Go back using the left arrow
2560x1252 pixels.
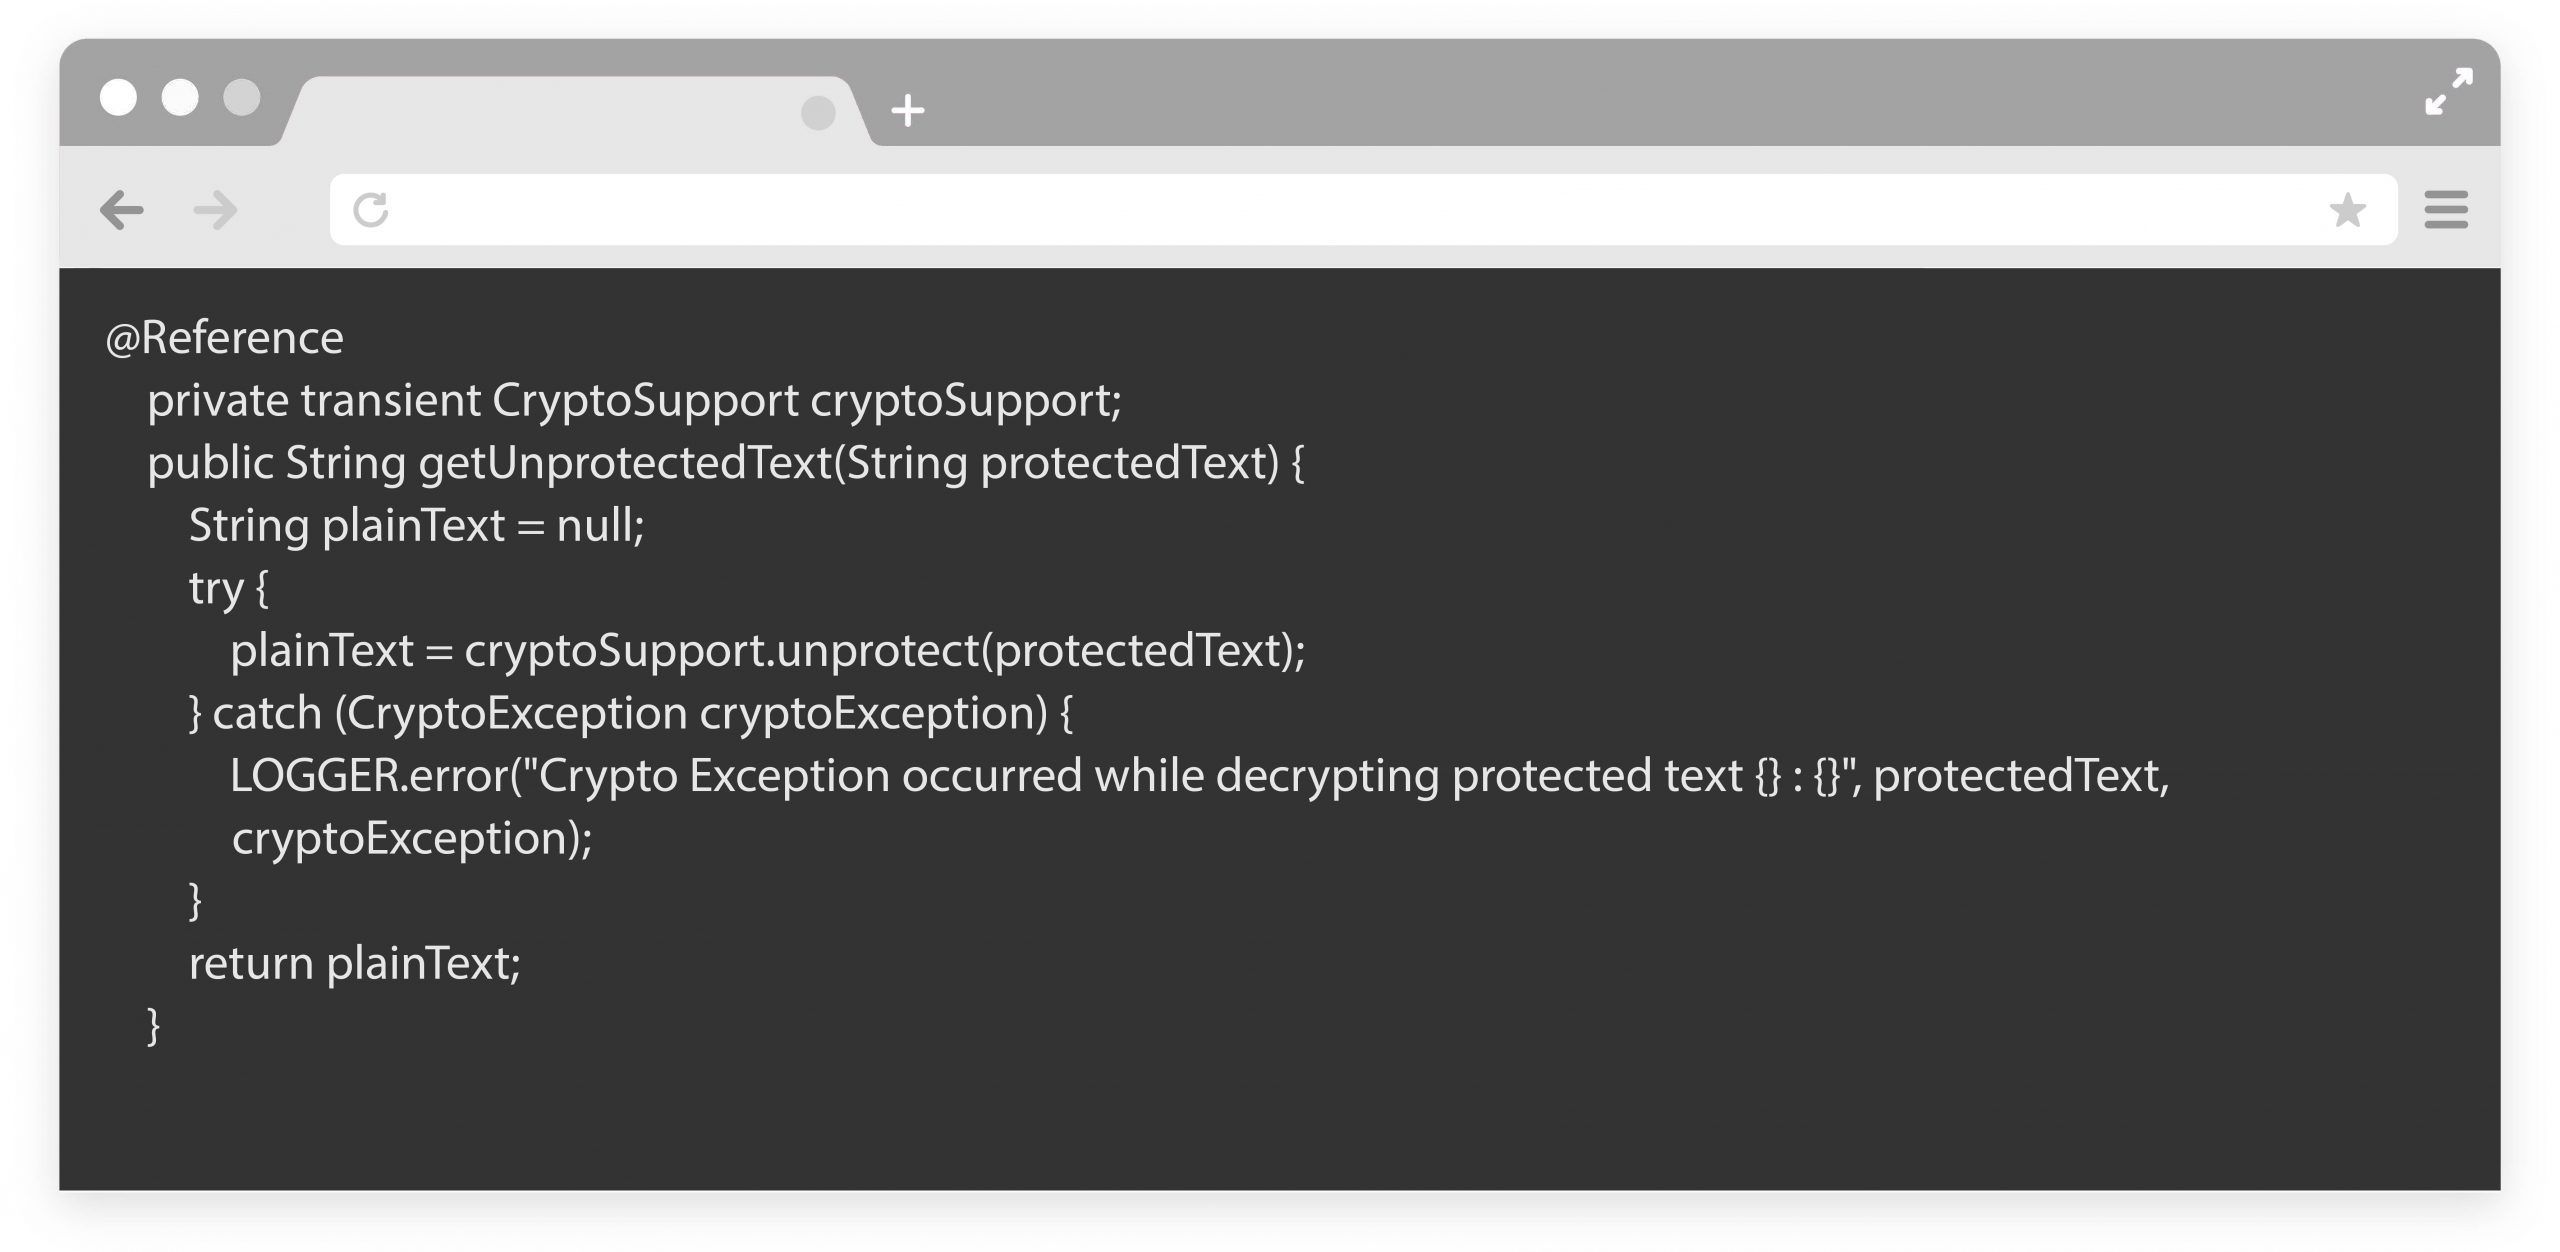(x=122, y=210)
